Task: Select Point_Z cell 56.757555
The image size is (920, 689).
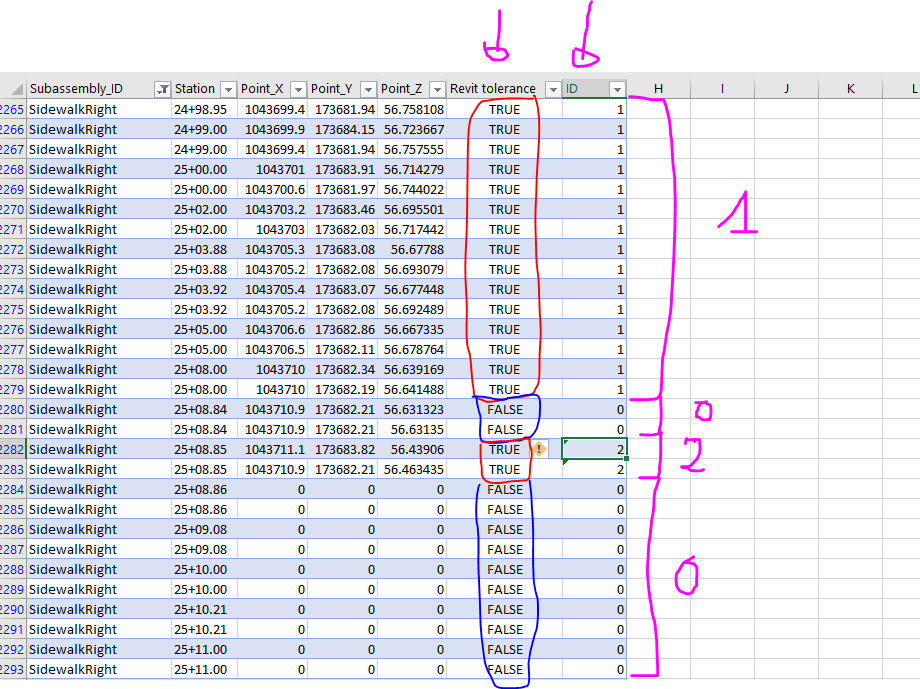Action: tap(411, 150)
